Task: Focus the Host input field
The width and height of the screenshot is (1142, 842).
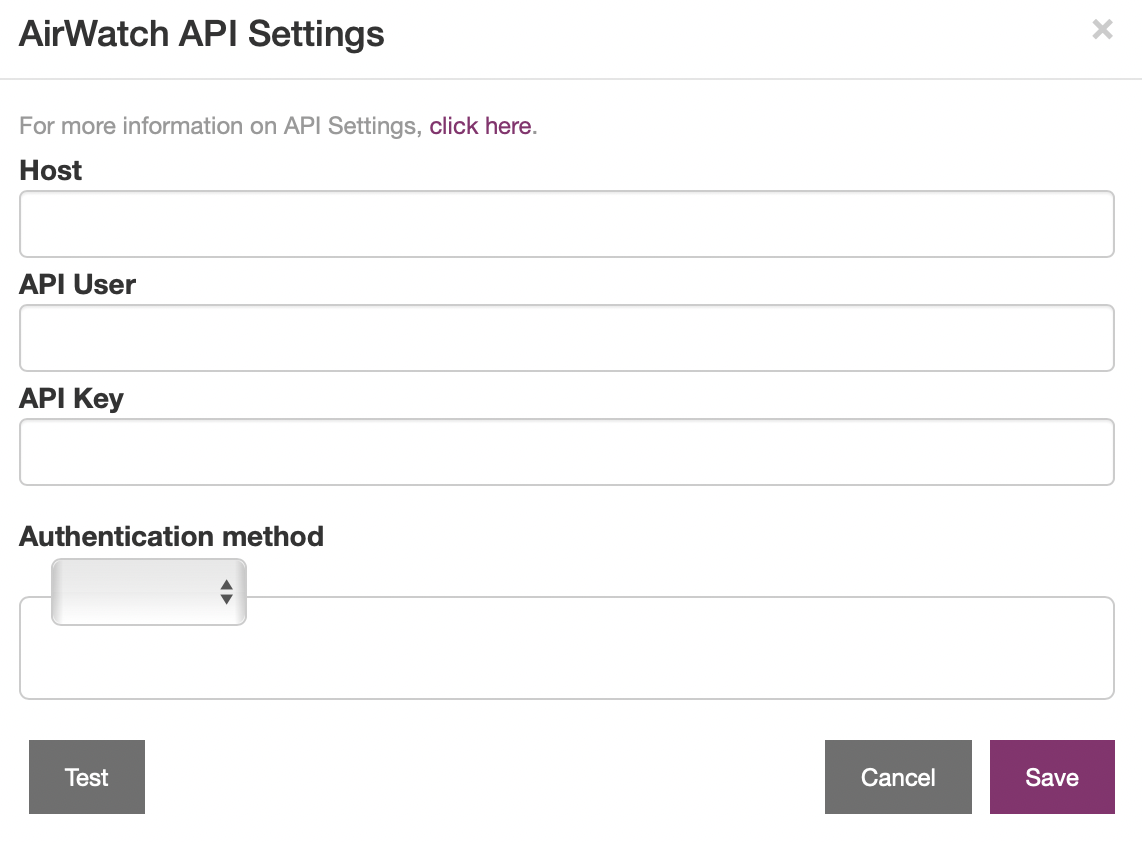Action: [567, 224]
